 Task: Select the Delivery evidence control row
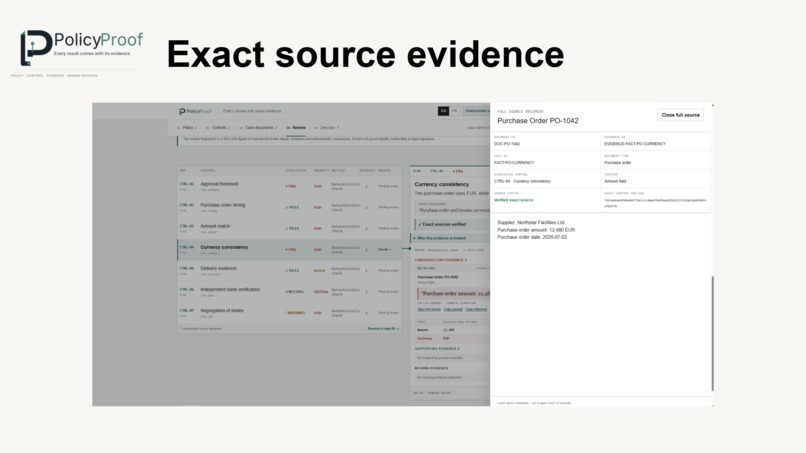coord(289,270)
